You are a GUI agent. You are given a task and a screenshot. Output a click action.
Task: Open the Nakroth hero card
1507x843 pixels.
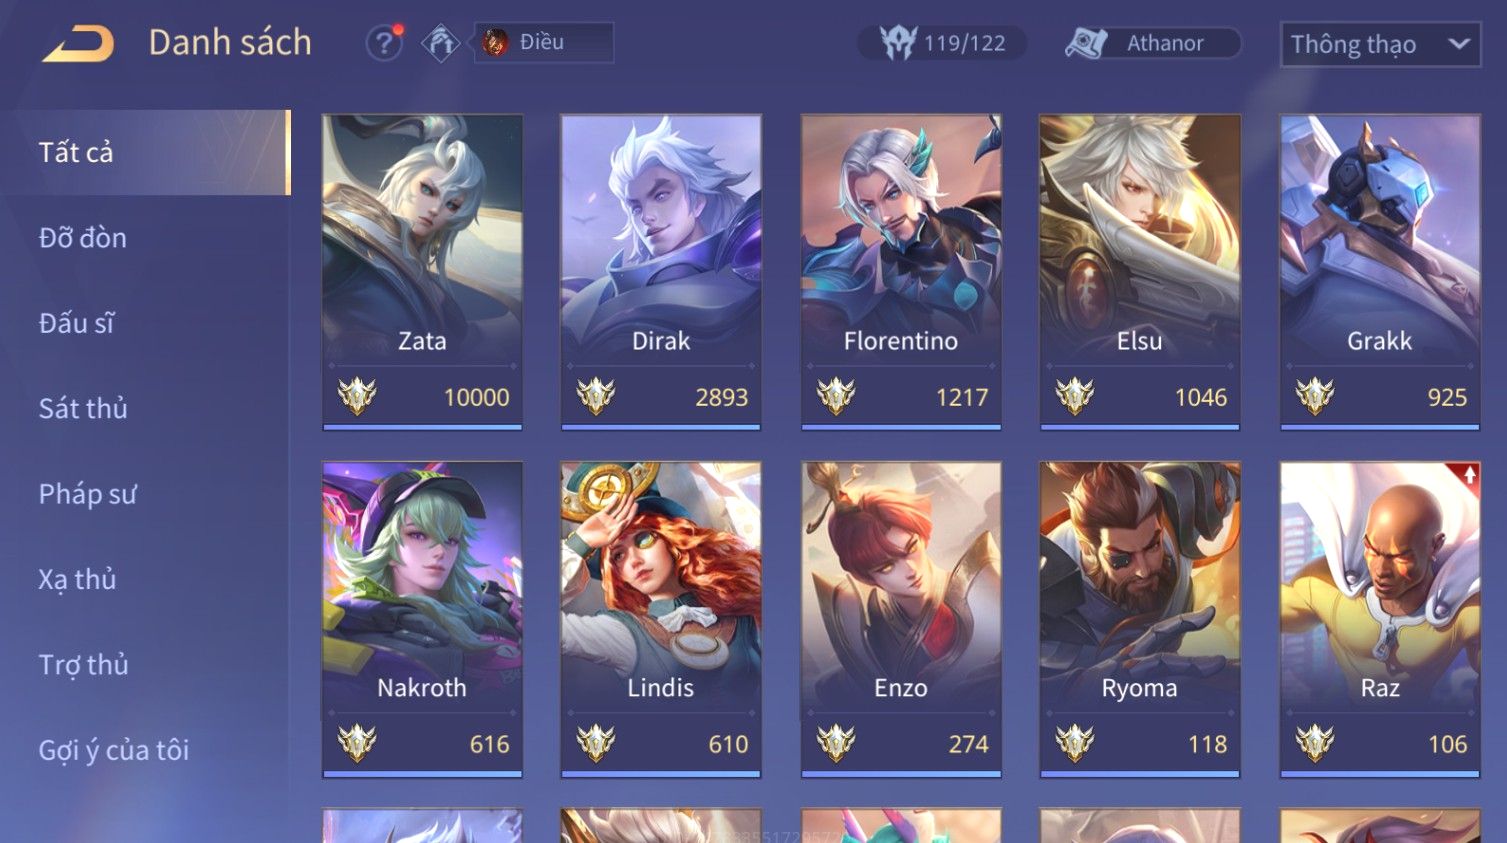[422, 619]
